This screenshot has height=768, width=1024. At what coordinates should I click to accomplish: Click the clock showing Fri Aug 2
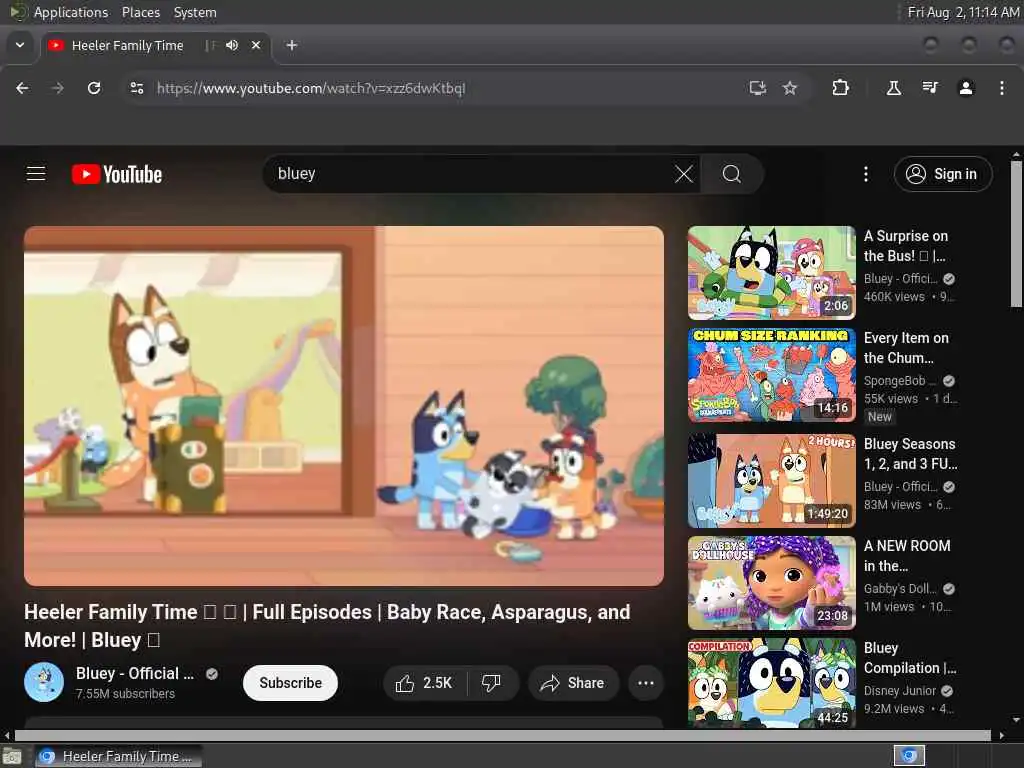click(x=963, y=12)
